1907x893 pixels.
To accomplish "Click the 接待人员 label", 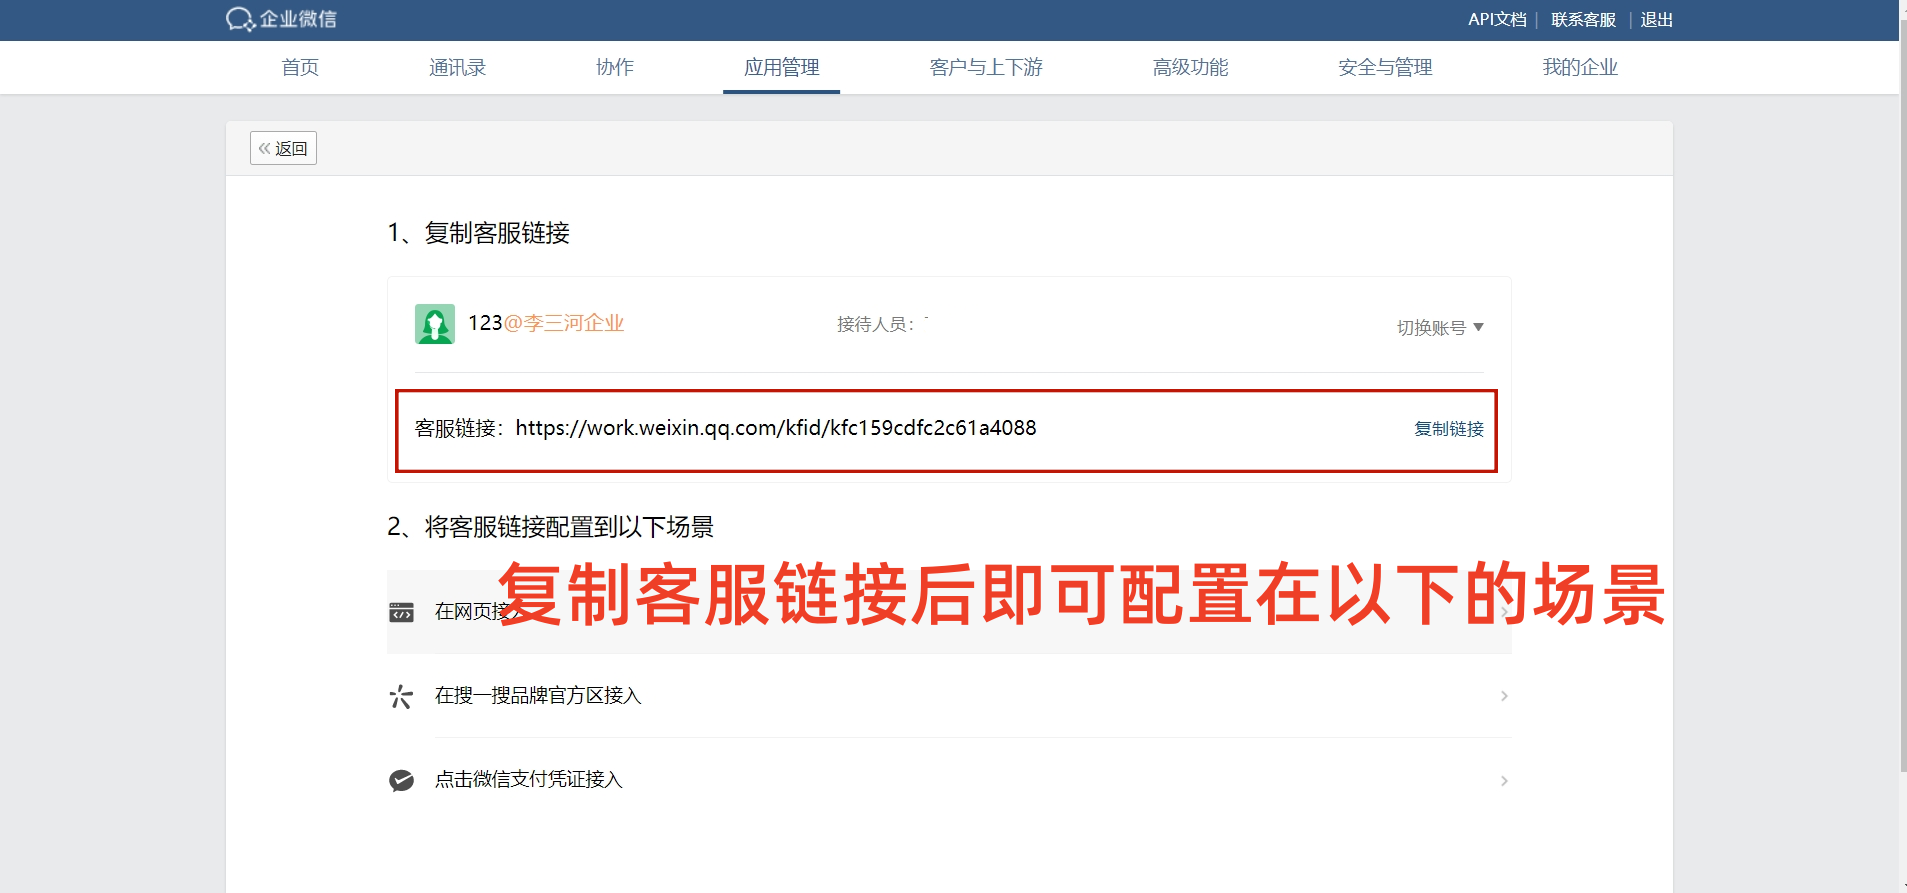I will pos(875,324).
